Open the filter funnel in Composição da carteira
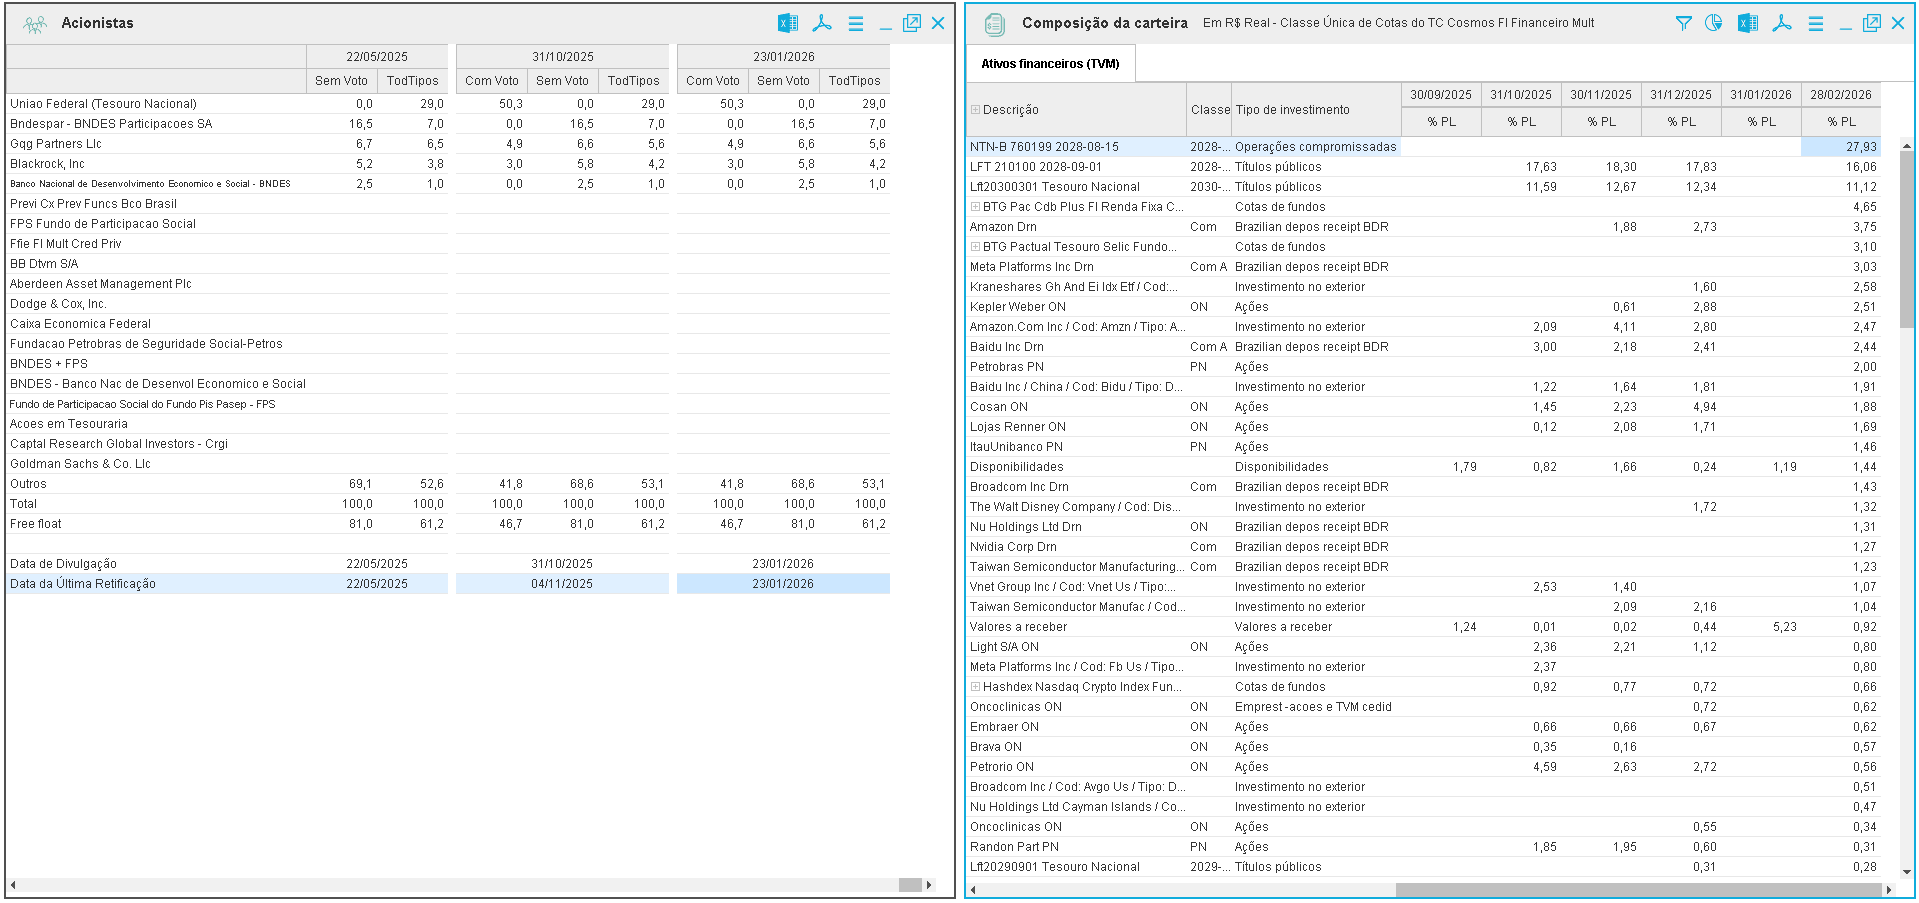This screenshot has width=1919, height=903. 1684,23
